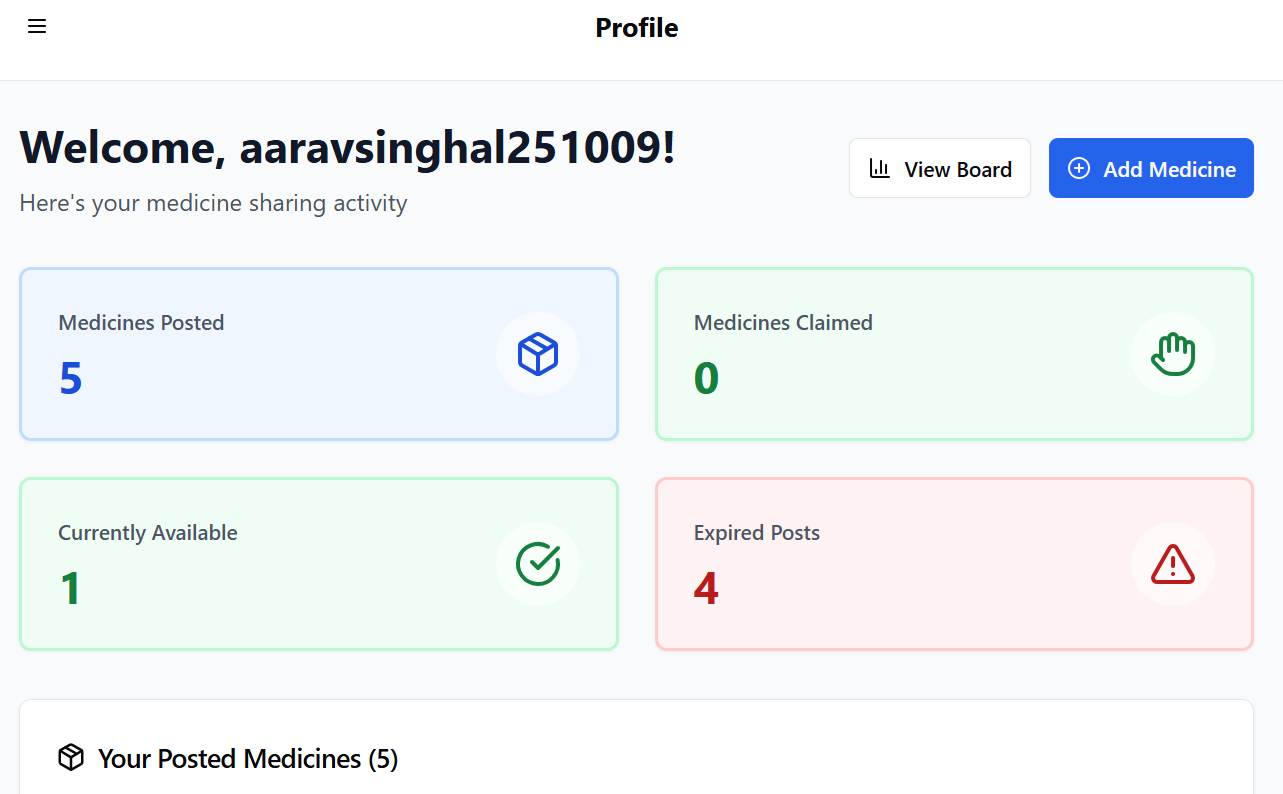Click the Your Posted Medicines (5) heading
Viewport: 1283px width, 794px height.
tap(248, 759)
